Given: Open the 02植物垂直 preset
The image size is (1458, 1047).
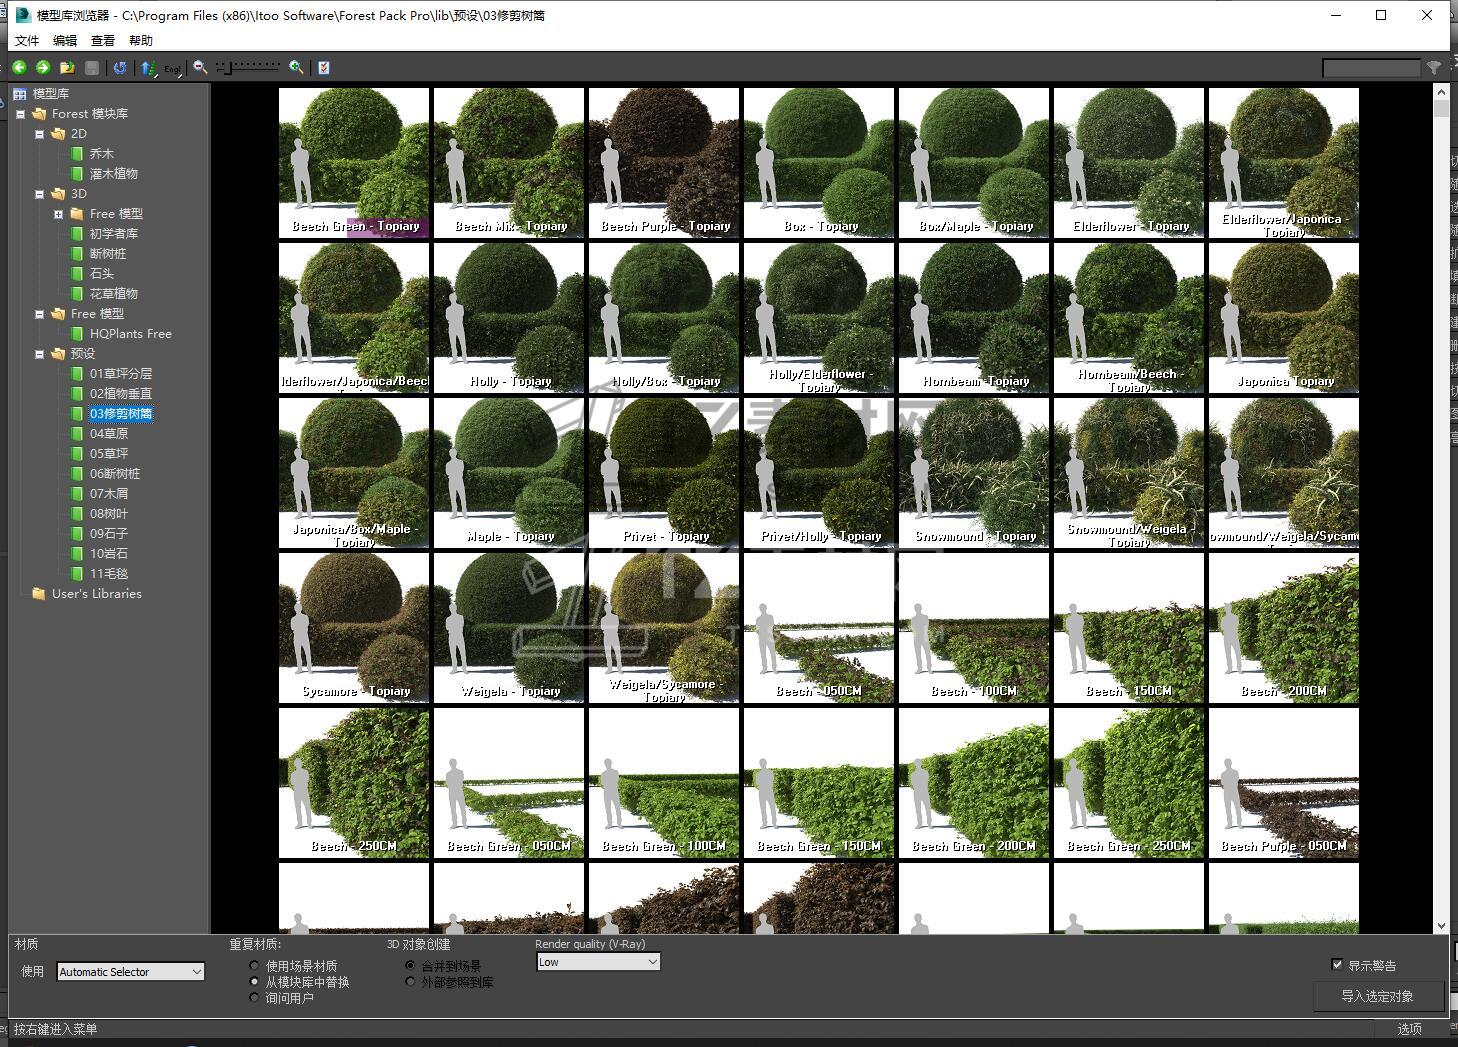Looking at the screenshot, I should coord(121,394).
